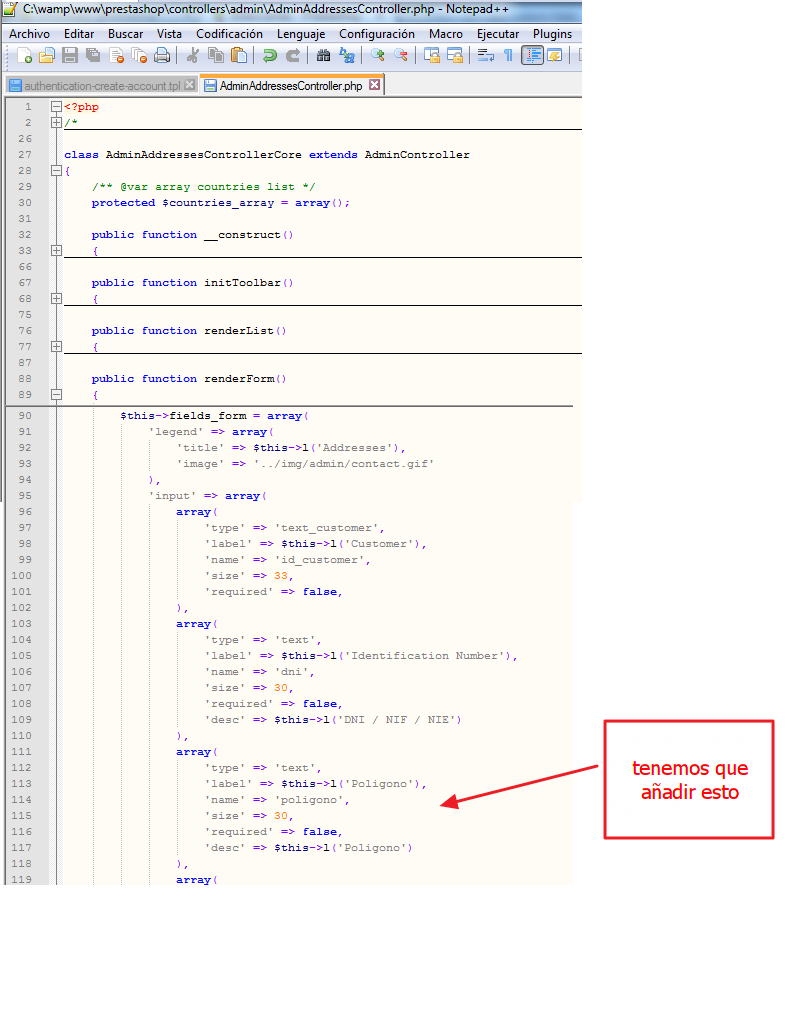Expand the folded comment on line 2

click(x=57, y=122)
